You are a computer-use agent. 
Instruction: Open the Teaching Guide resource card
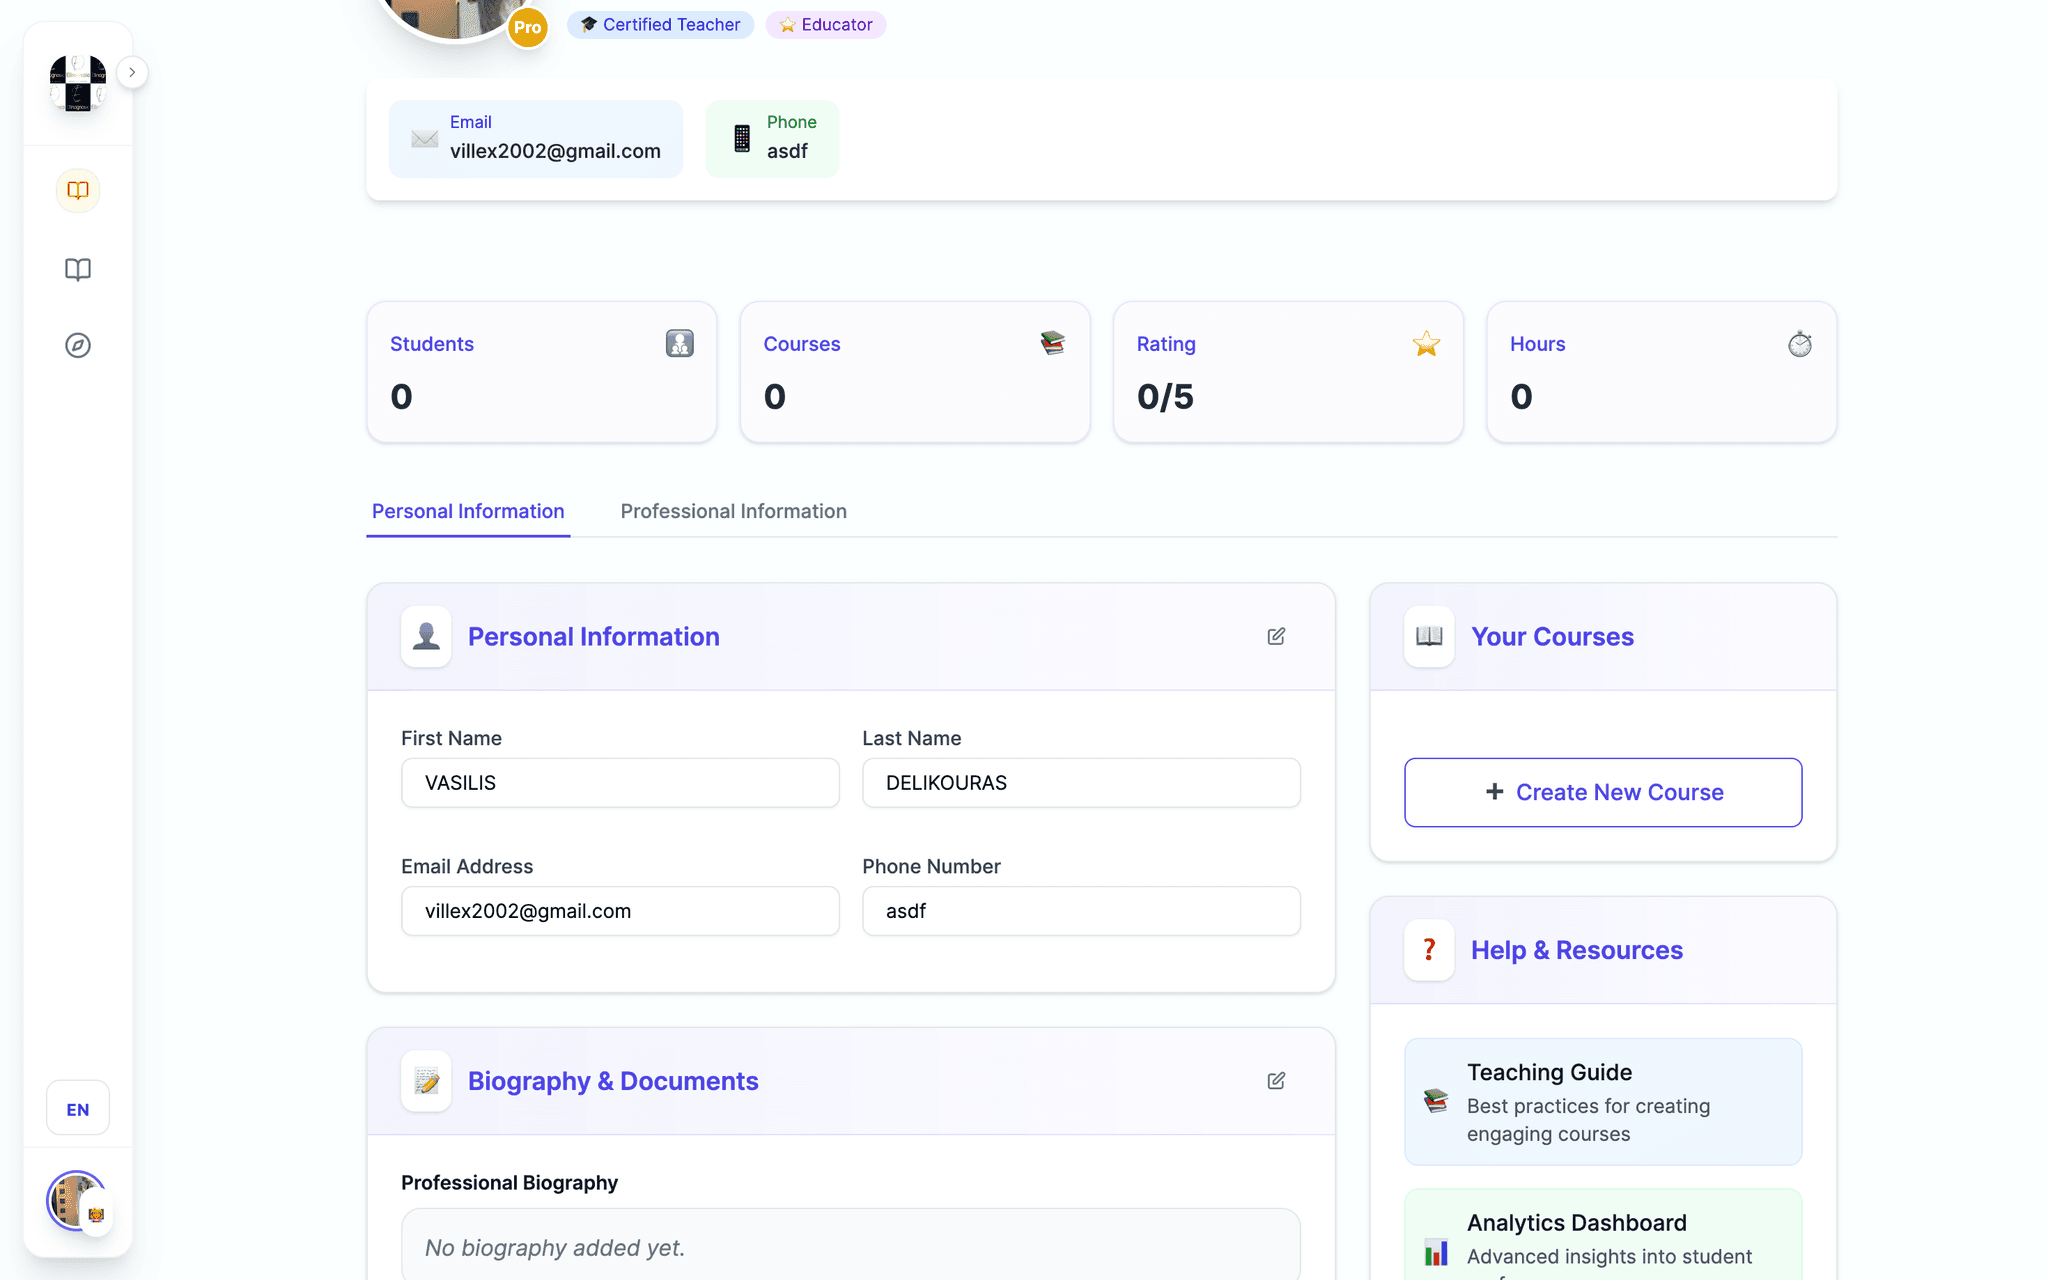(x=1603, y=1102)
